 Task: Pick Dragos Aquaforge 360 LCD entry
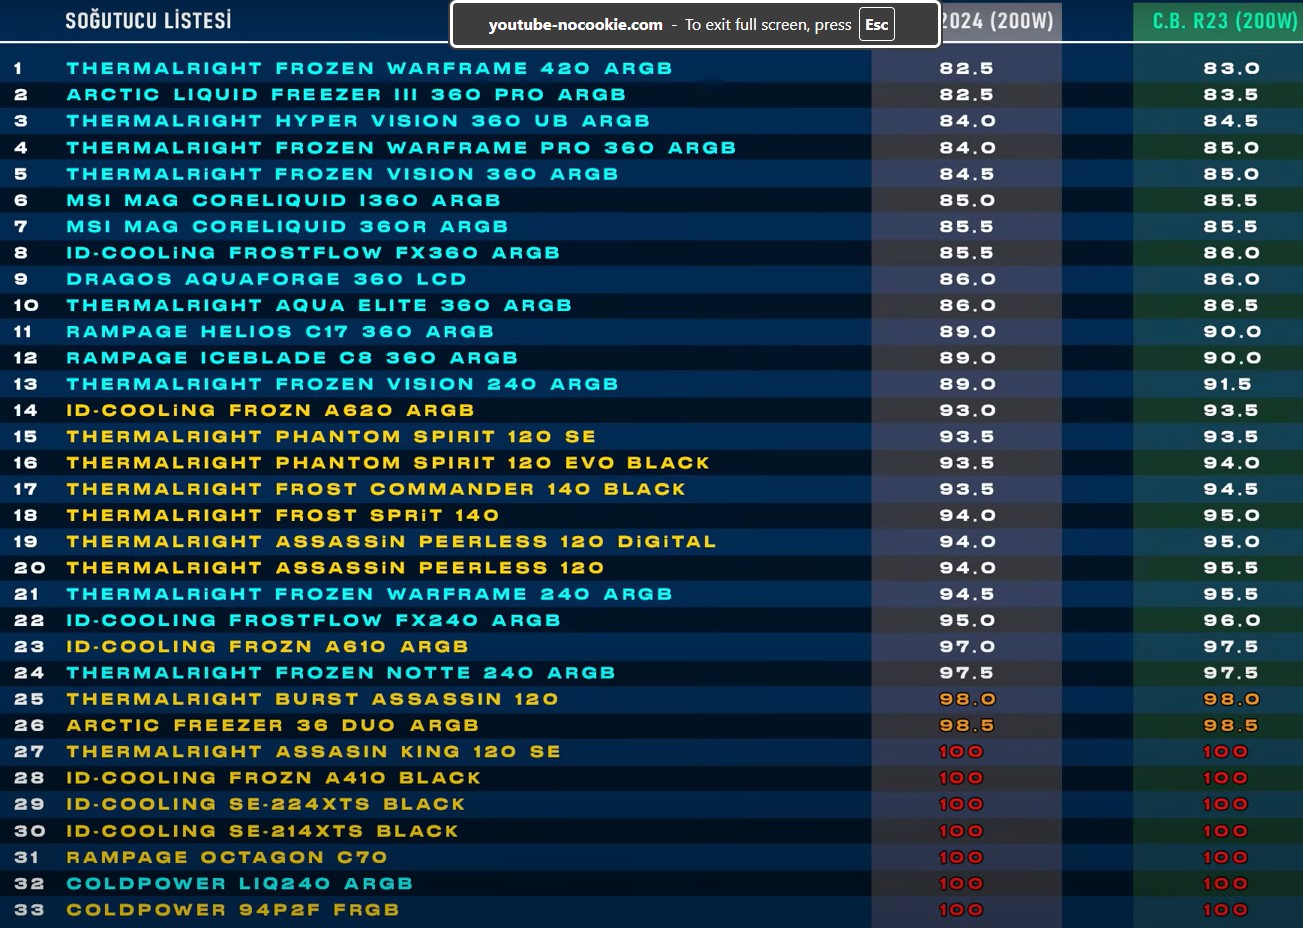(x=266, y=279)
